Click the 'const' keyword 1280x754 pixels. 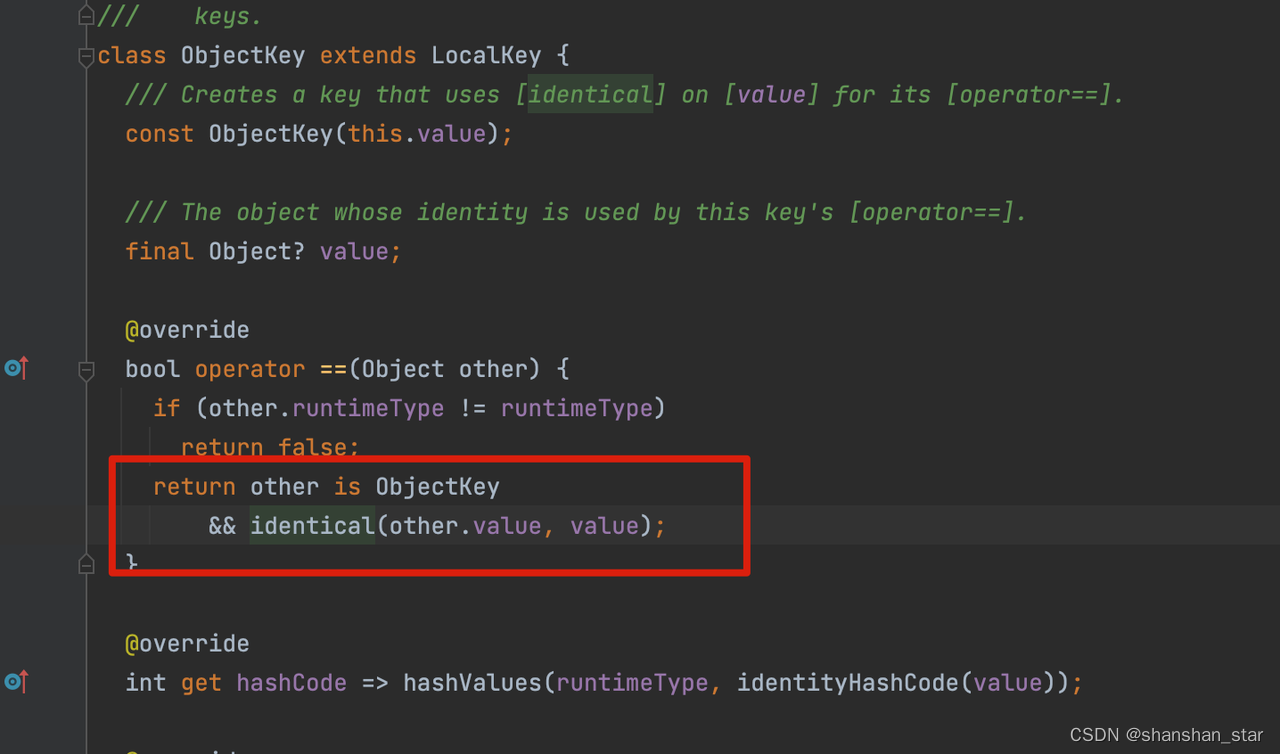click(159, 133)
